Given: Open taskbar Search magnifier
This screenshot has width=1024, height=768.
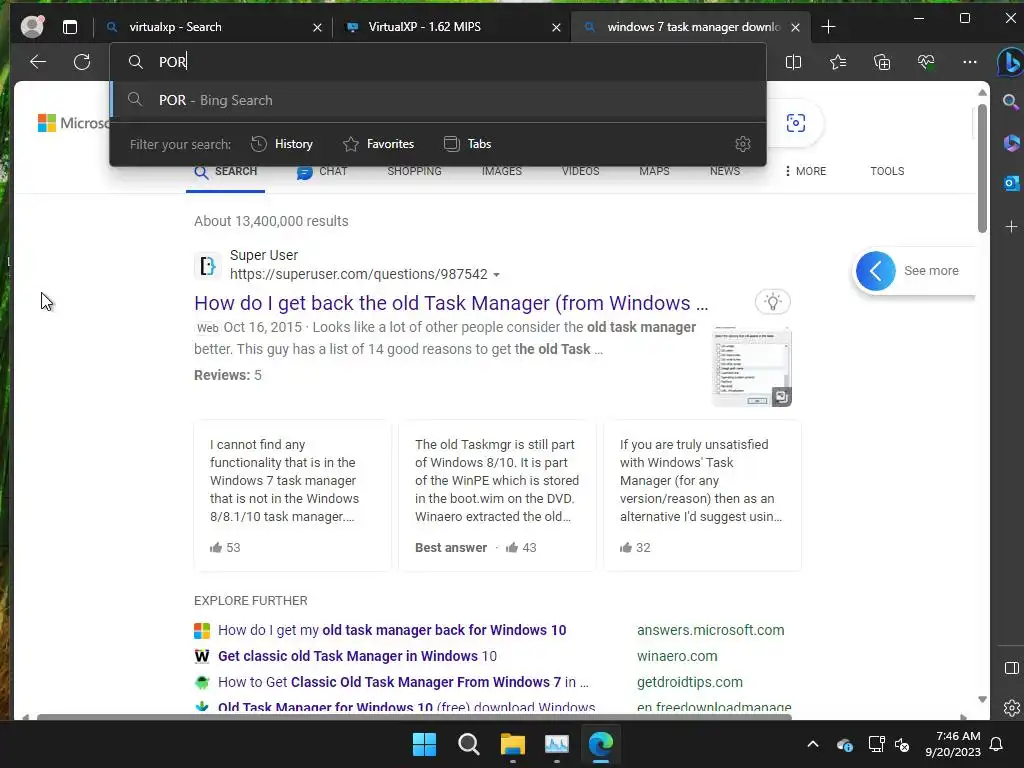Looking at the screenshot, I should click(x=468, y=744).
